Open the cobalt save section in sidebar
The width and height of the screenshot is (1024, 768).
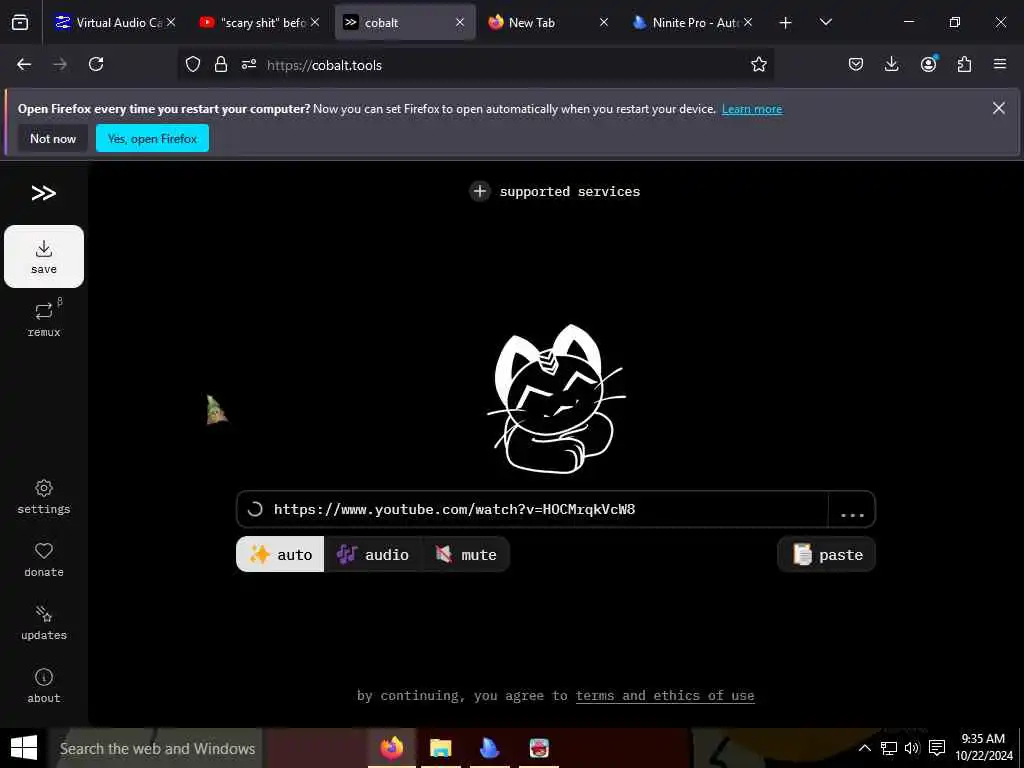(44, 256)
